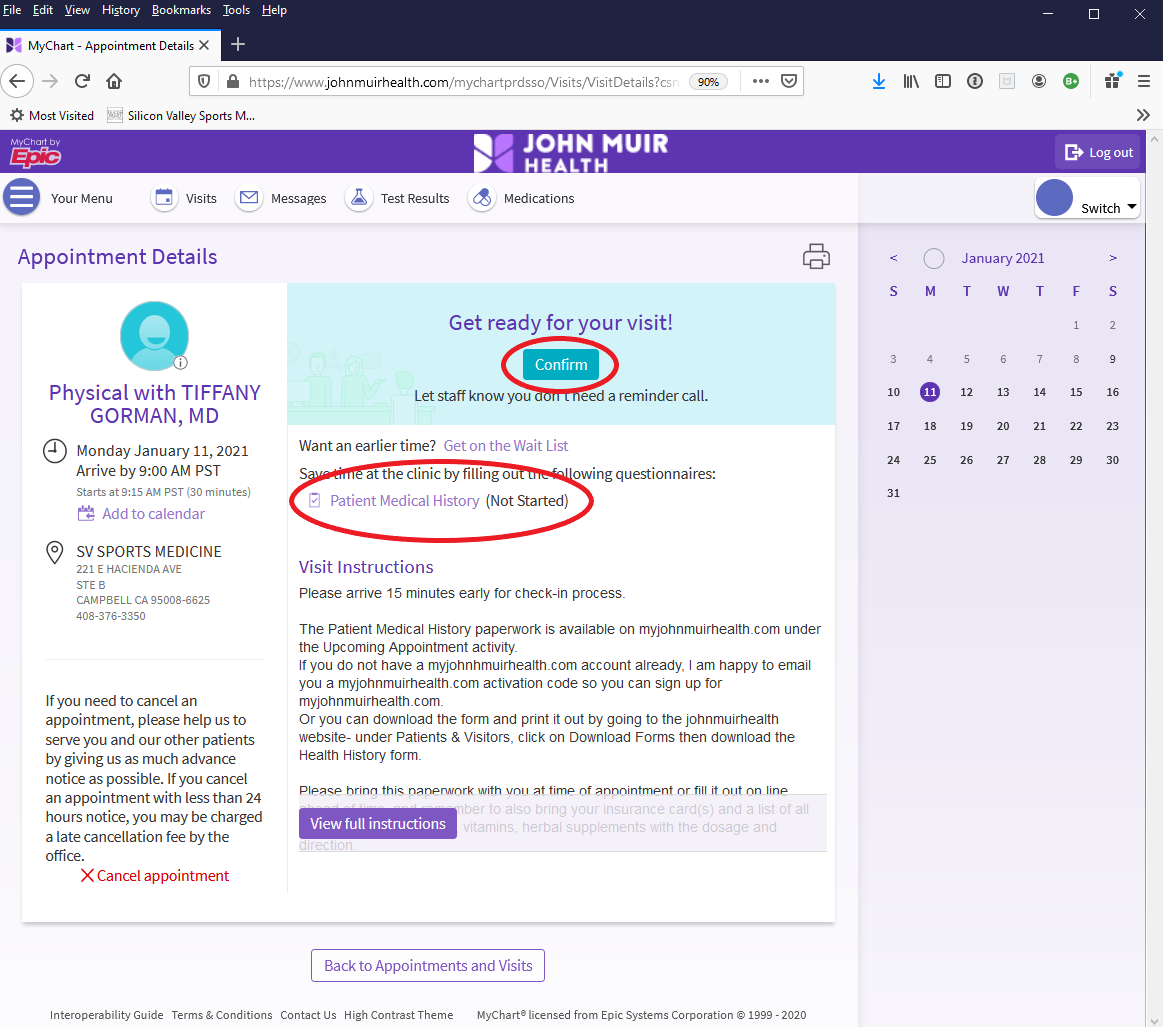Image resolution: width=1163 pixels, height=1027 pixels.
Task: Open Patient Medical History questionnaire
Action: (404, 501)
